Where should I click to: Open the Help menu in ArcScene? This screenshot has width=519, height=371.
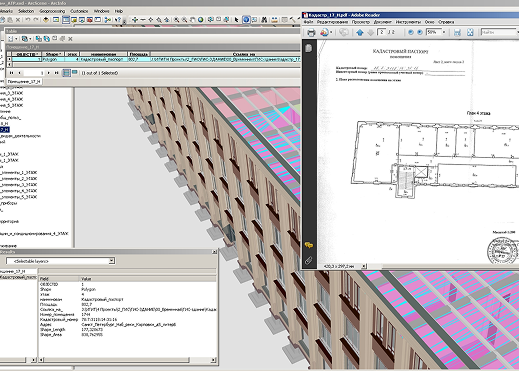pyautogui.click(x=119, y=11)
